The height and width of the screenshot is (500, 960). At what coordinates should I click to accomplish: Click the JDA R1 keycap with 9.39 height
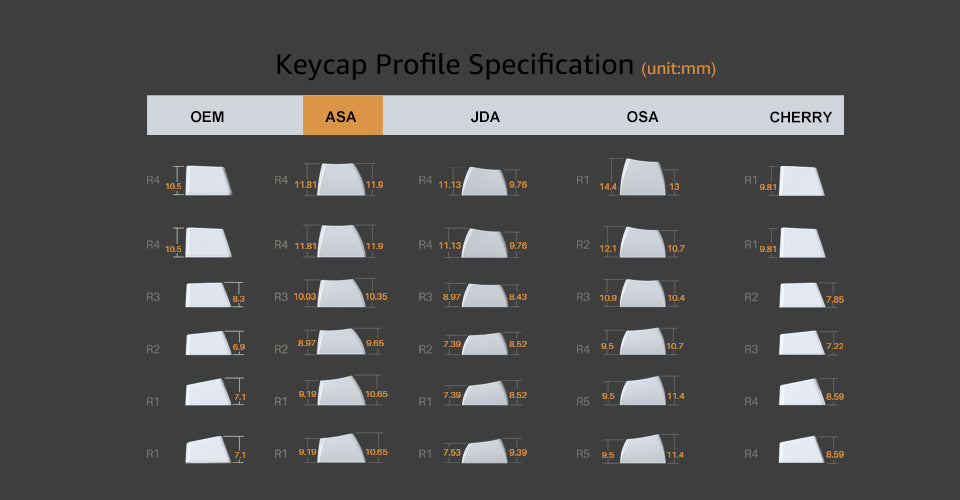(x=485, y=450)
